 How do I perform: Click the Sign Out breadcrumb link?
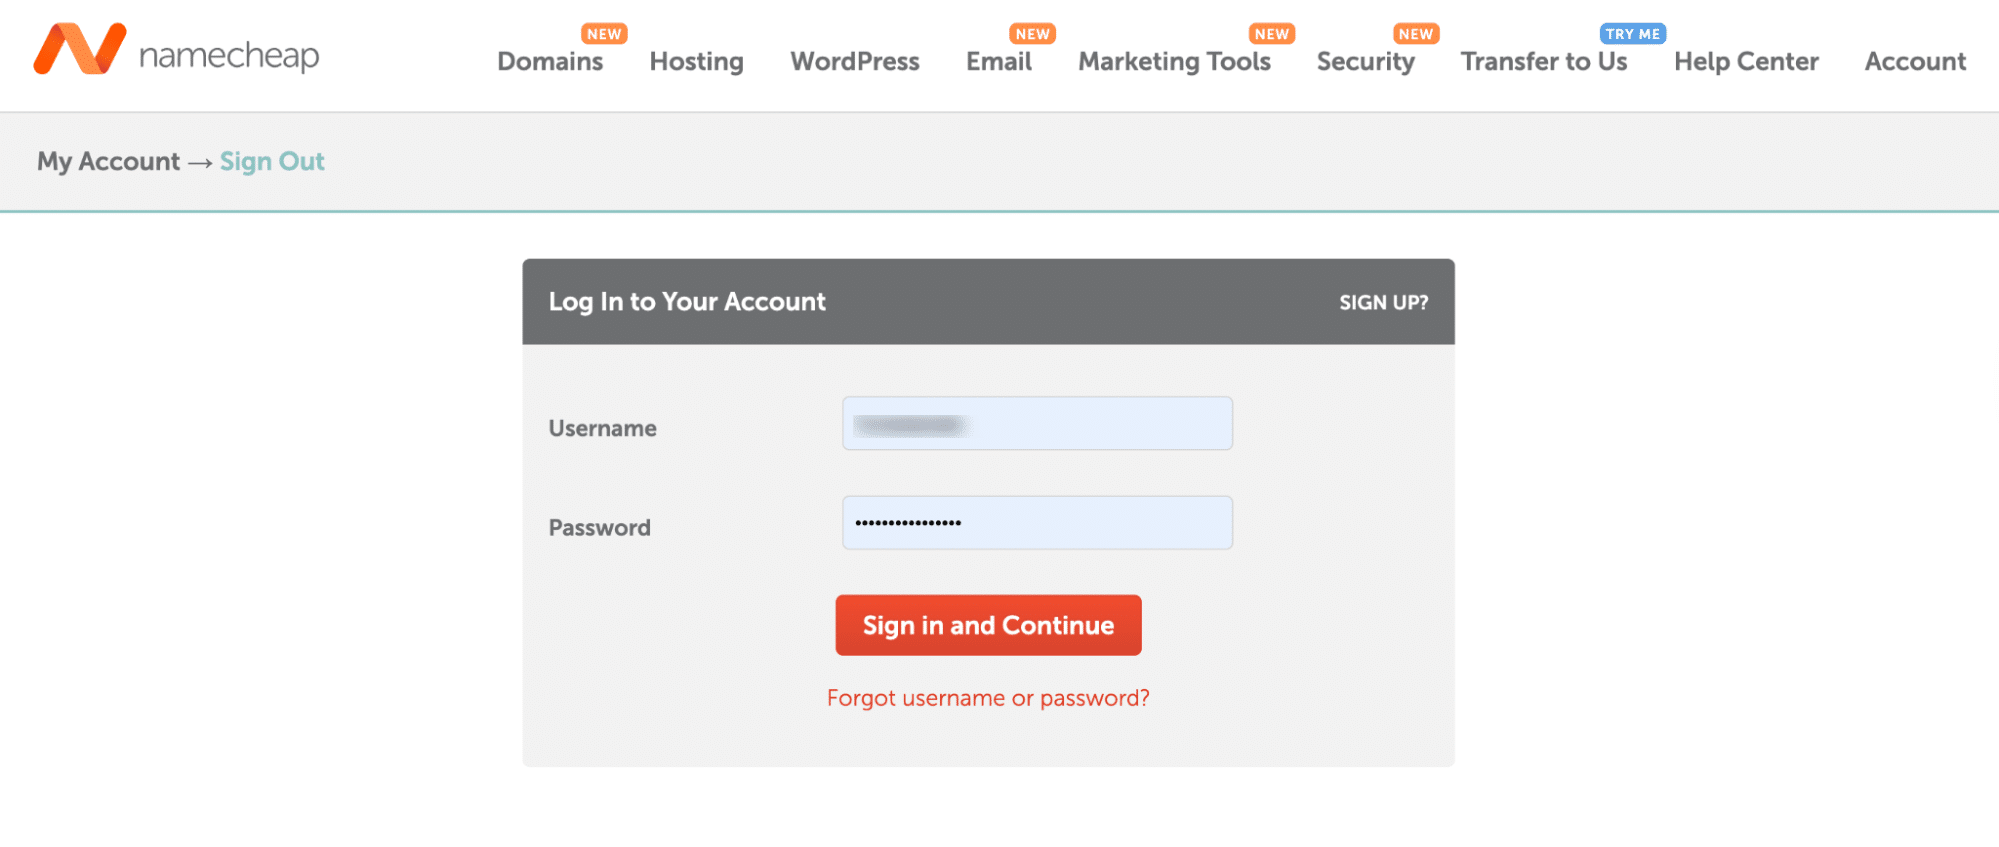coord(272,162)
